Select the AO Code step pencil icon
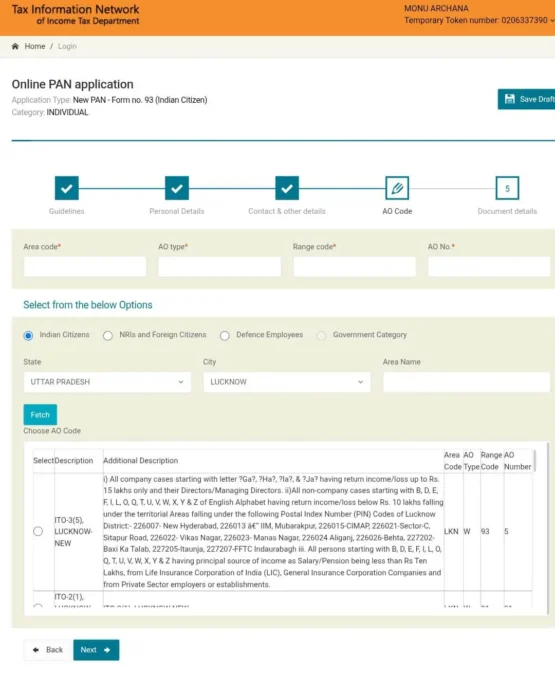 point(397,188)
